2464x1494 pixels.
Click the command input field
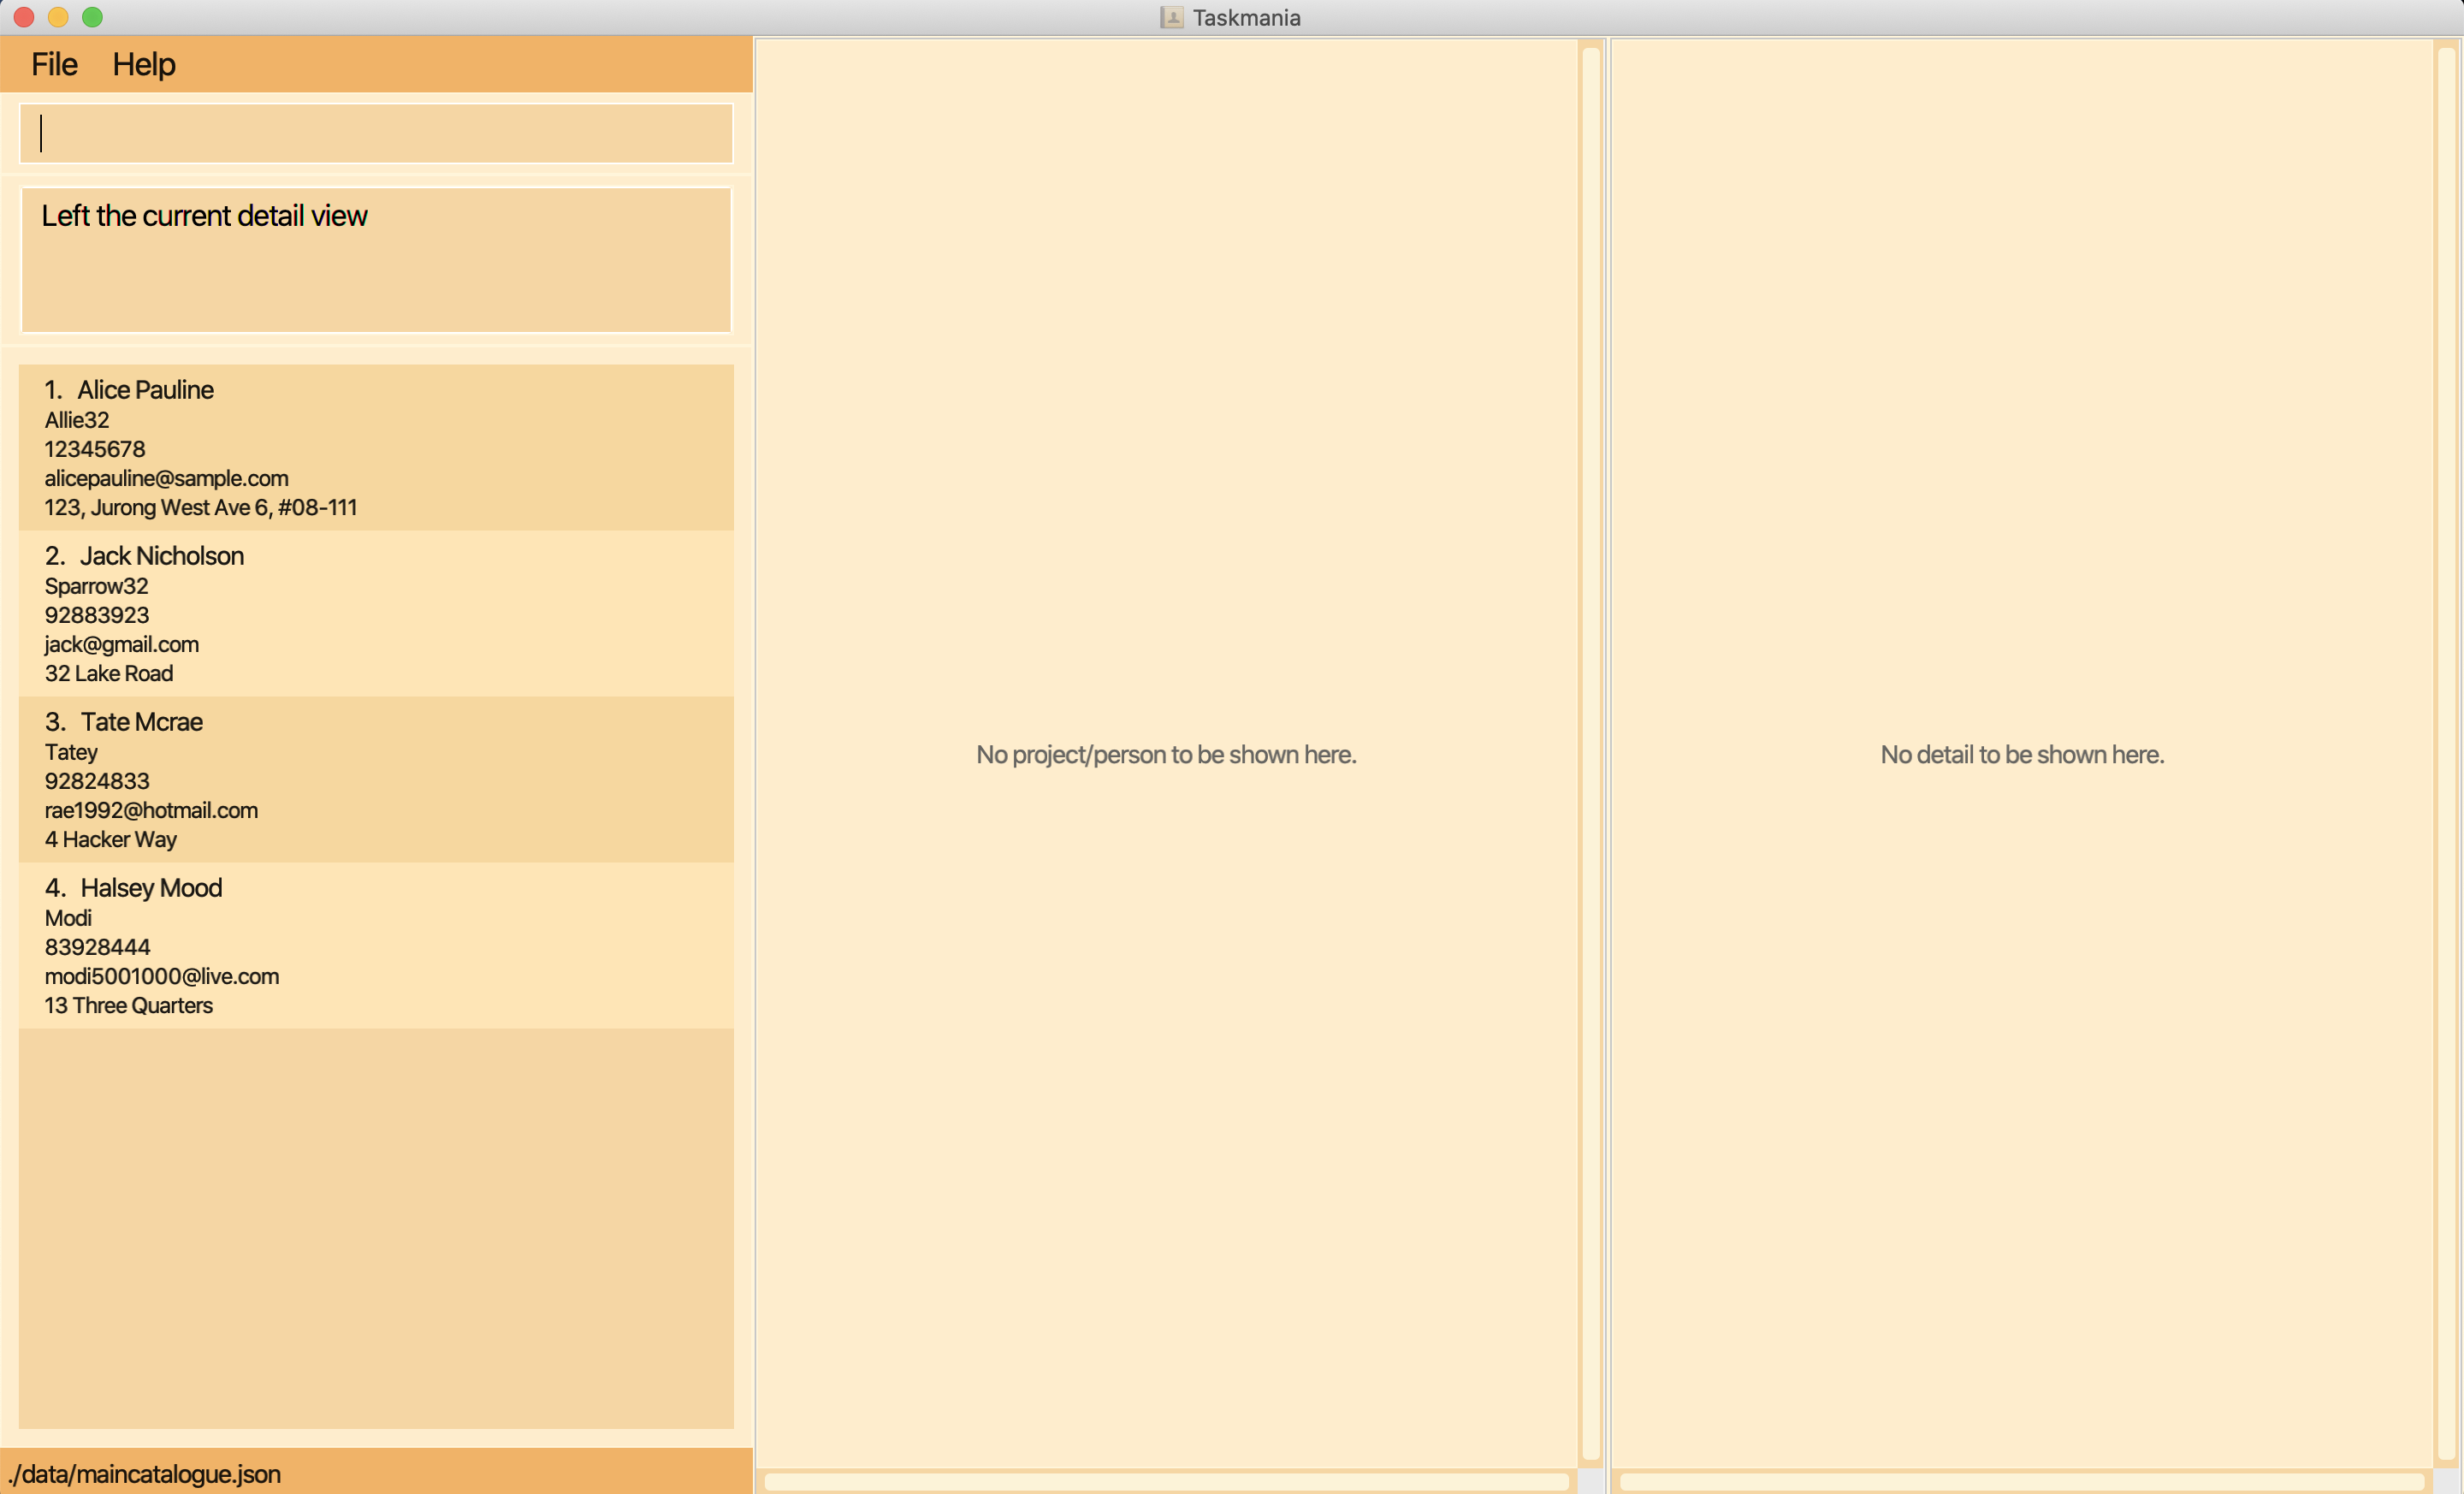tap(376, 133)
